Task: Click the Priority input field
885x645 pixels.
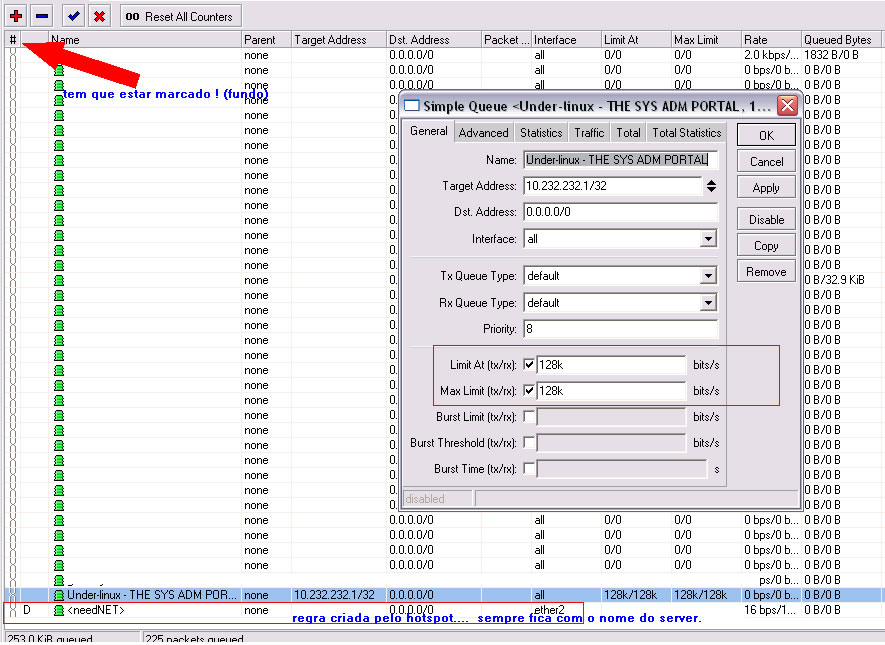Action: pyautogui.click(x=620, y=329)
